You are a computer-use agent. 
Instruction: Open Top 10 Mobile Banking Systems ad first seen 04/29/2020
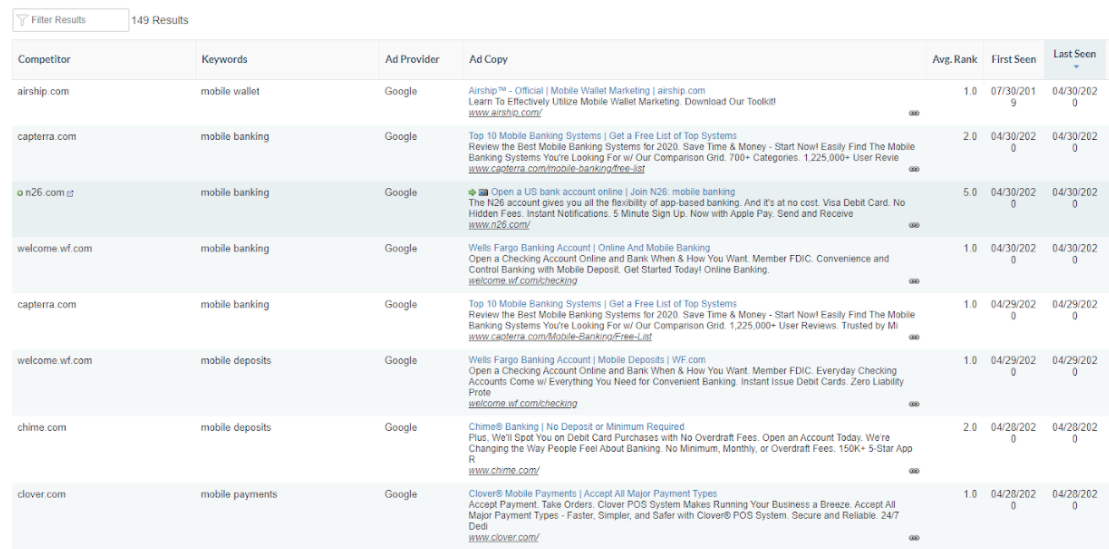tap(602, 304)
